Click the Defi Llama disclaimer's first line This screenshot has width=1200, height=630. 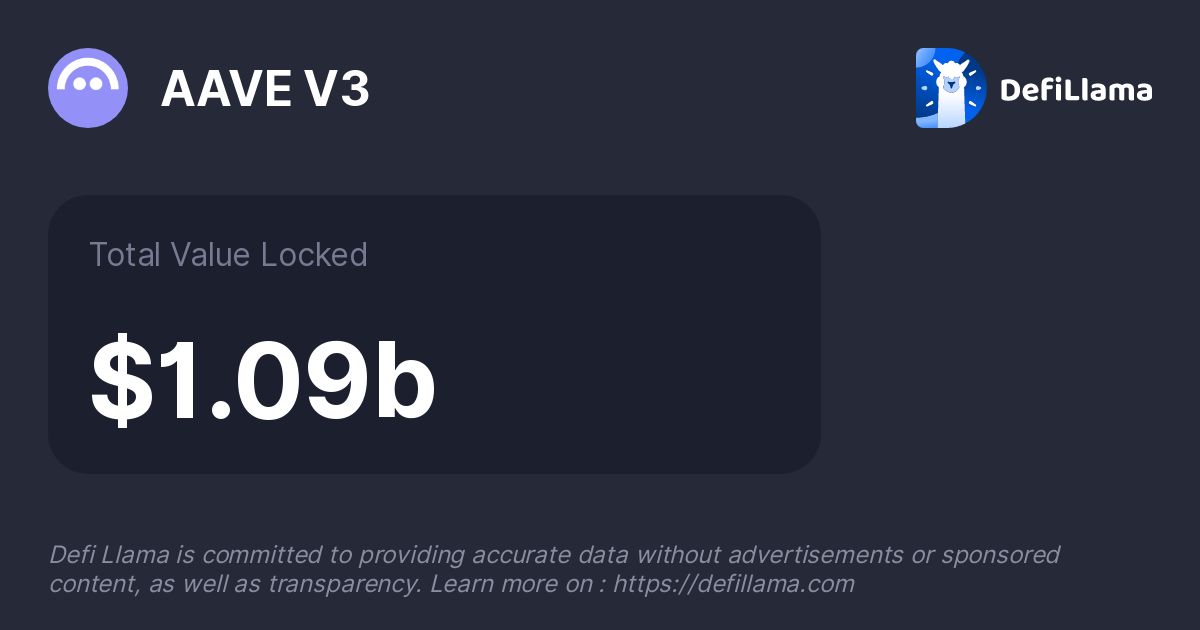(x=554, y=555)
